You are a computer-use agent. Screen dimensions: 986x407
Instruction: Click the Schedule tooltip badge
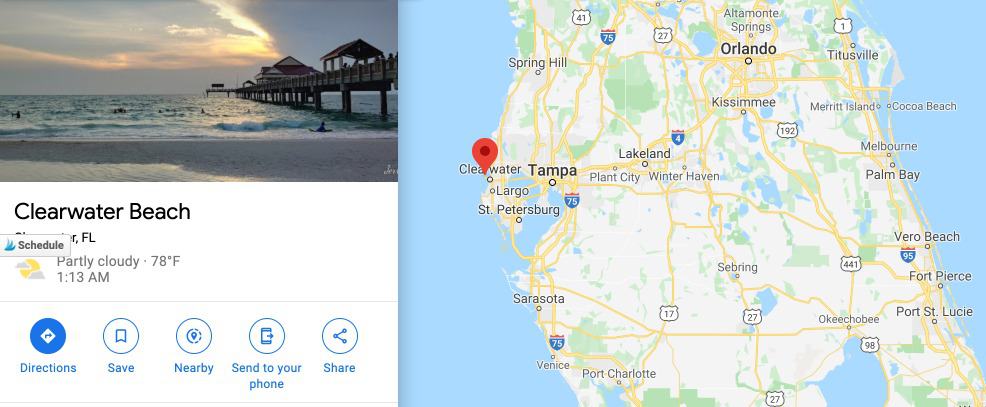[x=35, y=245]
